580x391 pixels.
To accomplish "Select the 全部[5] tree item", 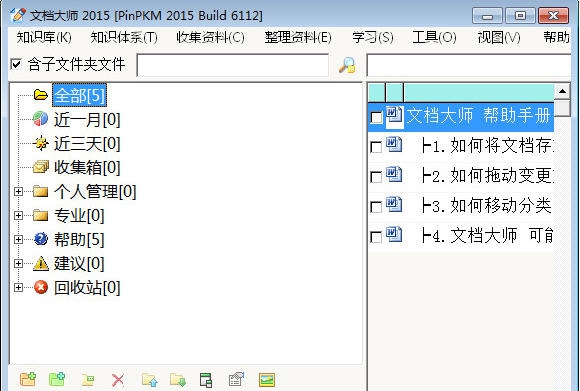I will coord(80,95).
